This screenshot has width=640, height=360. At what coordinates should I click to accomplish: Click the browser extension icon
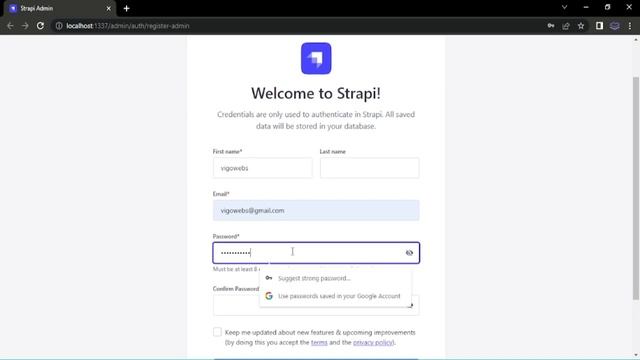614,26
